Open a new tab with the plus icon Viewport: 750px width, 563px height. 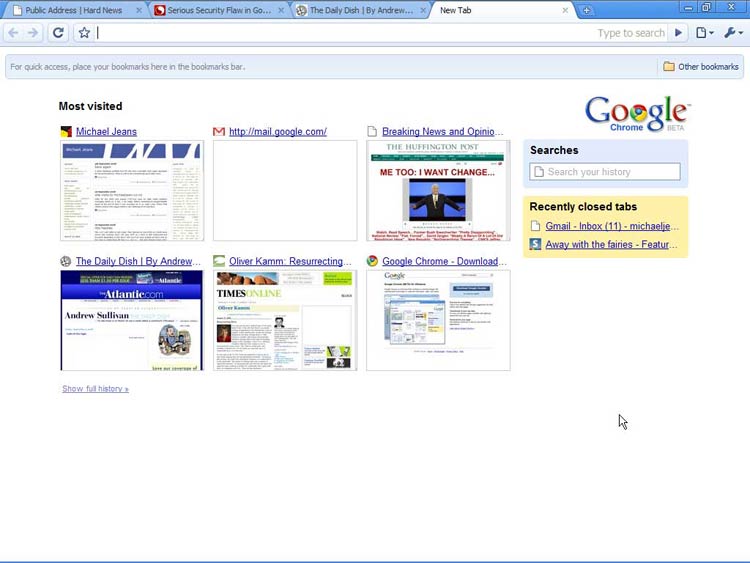point(587,11)
